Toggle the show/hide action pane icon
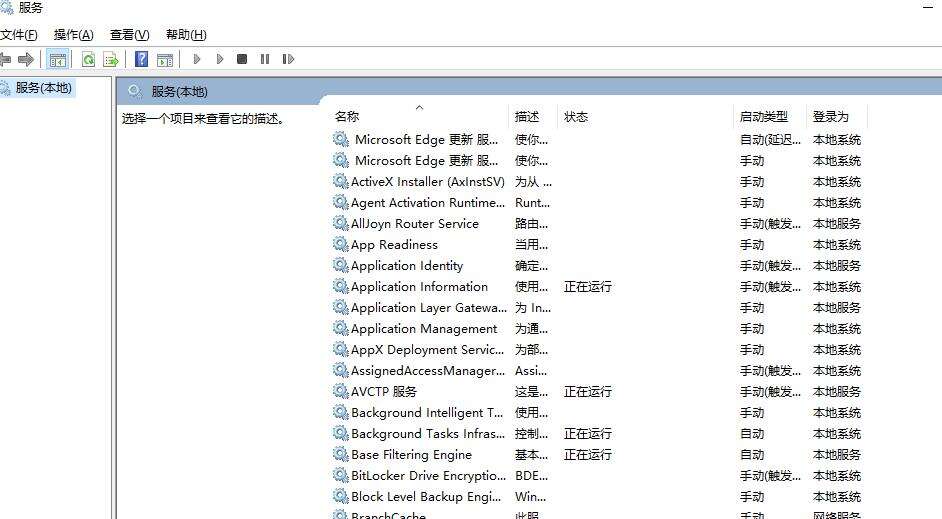 click(165, 59)
